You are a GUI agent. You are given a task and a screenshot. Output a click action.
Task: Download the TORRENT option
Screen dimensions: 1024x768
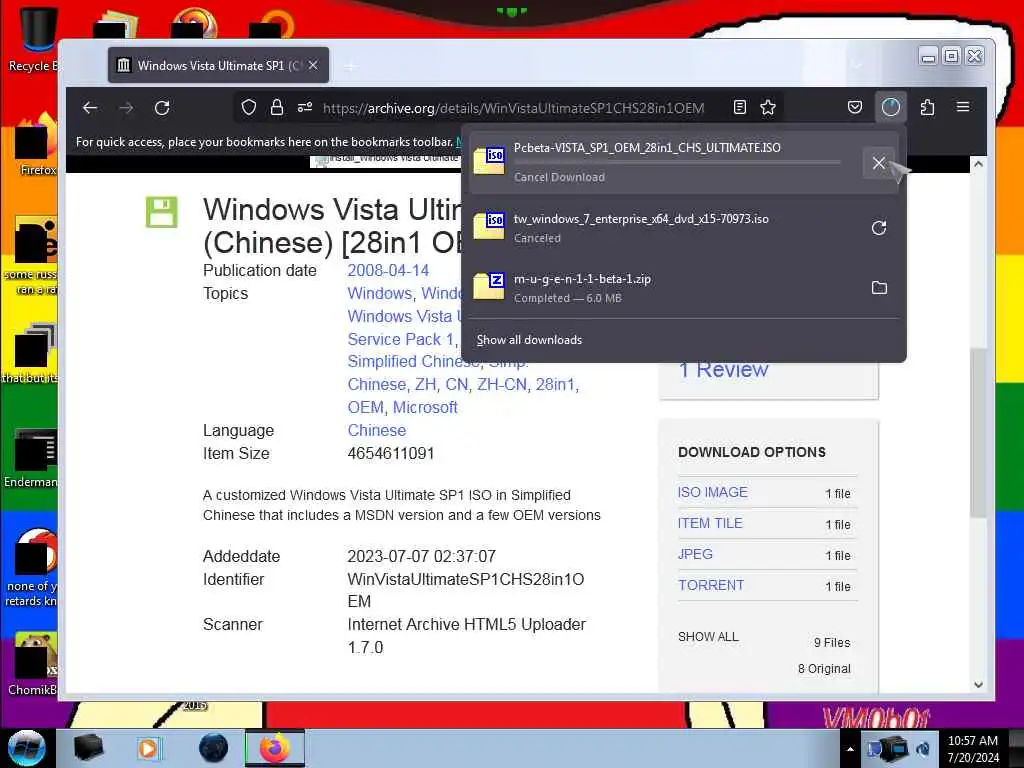click(711, 585)
